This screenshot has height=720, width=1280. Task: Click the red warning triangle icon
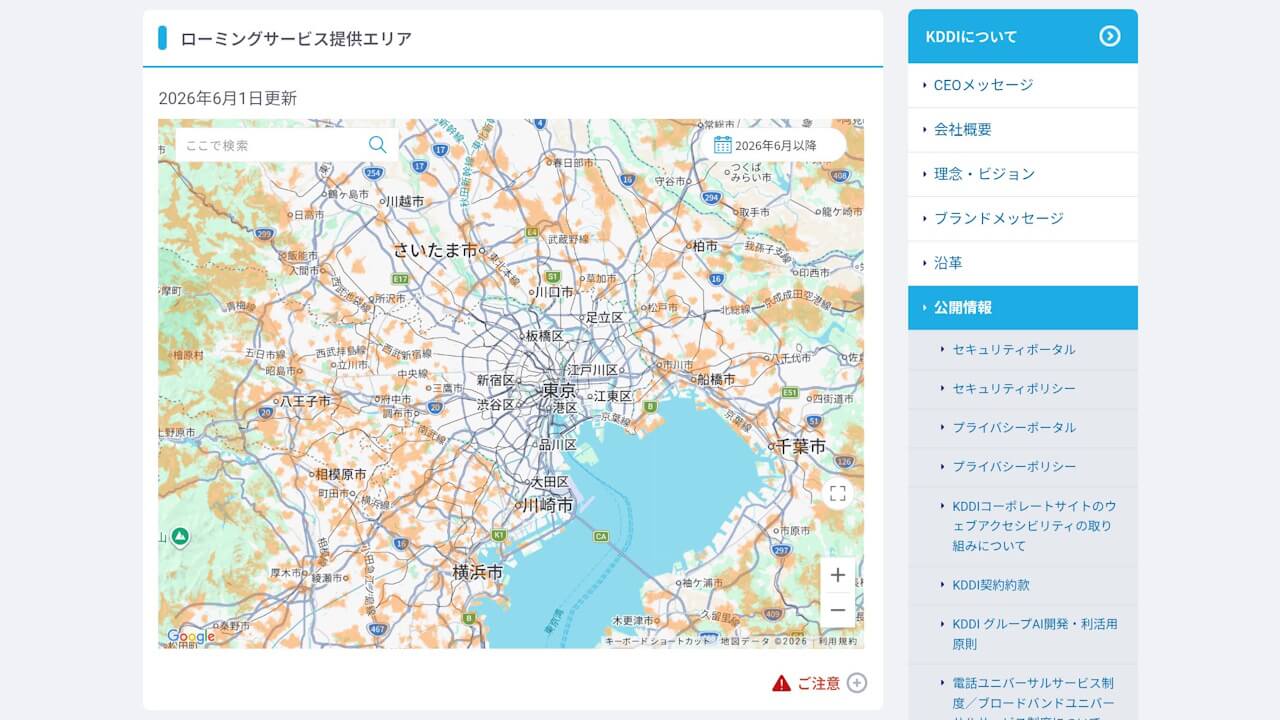pyautogui.click(x=782, y=683)
